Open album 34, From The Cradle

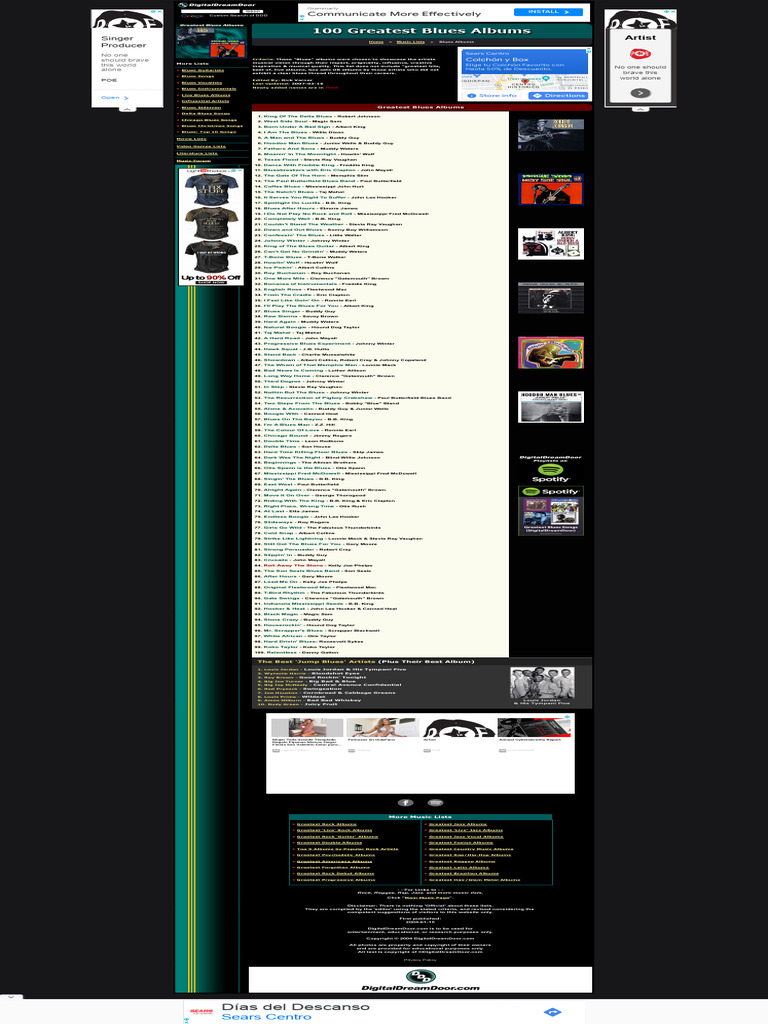(x=287, y=295)
